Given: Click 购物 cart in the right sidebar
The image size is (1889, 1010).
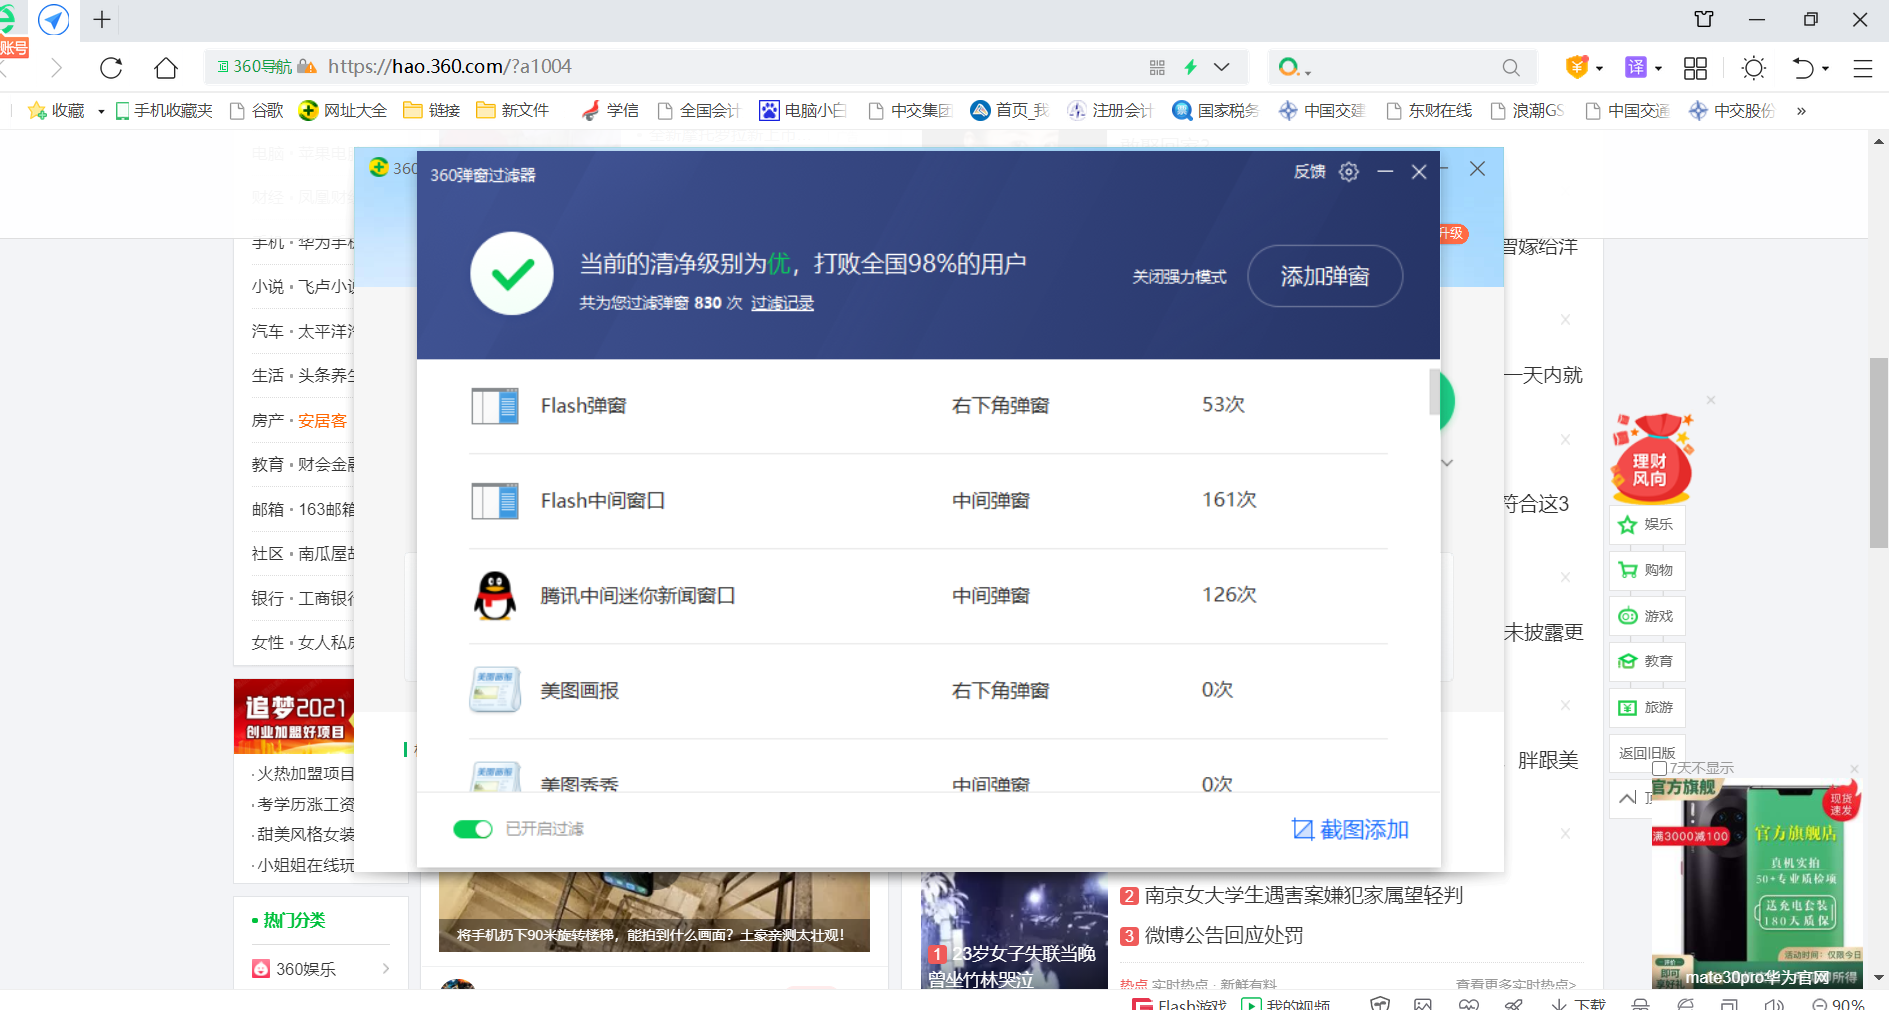Looking at the screenshot, I should 1646,570.
